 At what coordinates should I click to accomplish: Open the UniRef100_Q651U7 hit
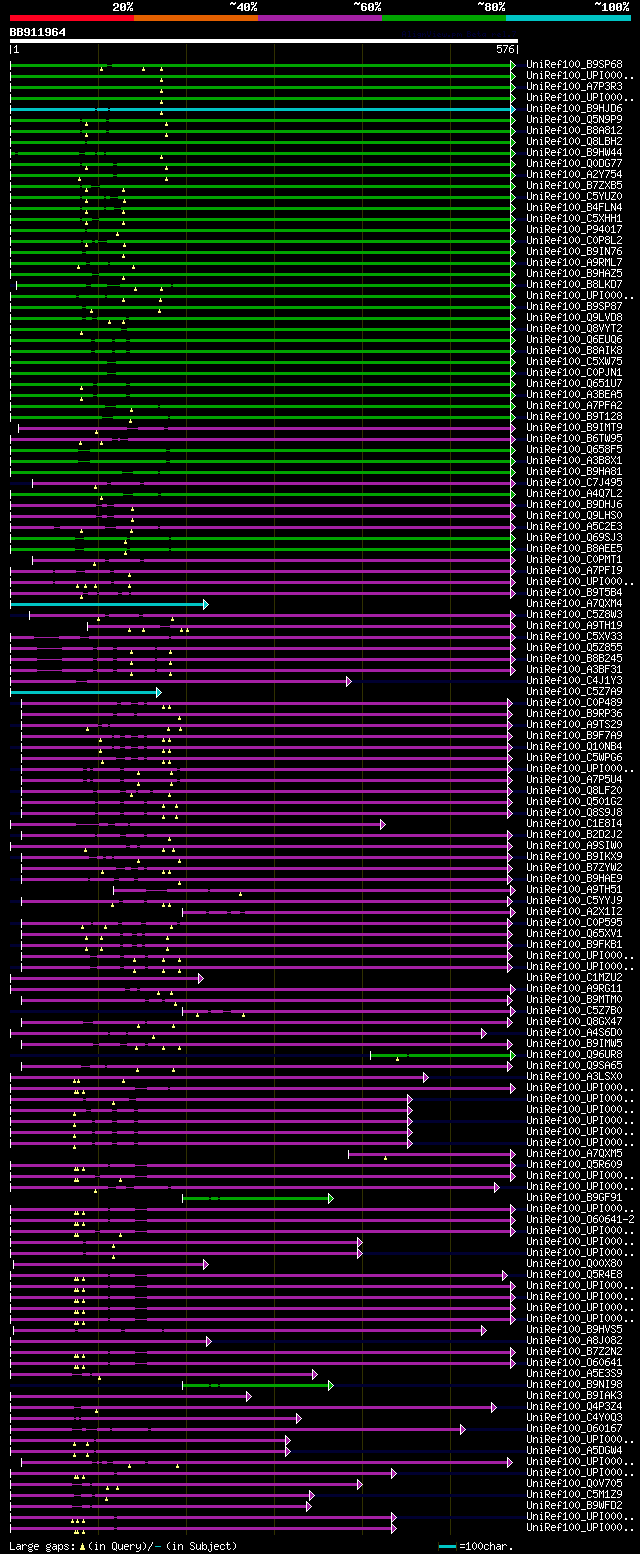tap(574, 383)
